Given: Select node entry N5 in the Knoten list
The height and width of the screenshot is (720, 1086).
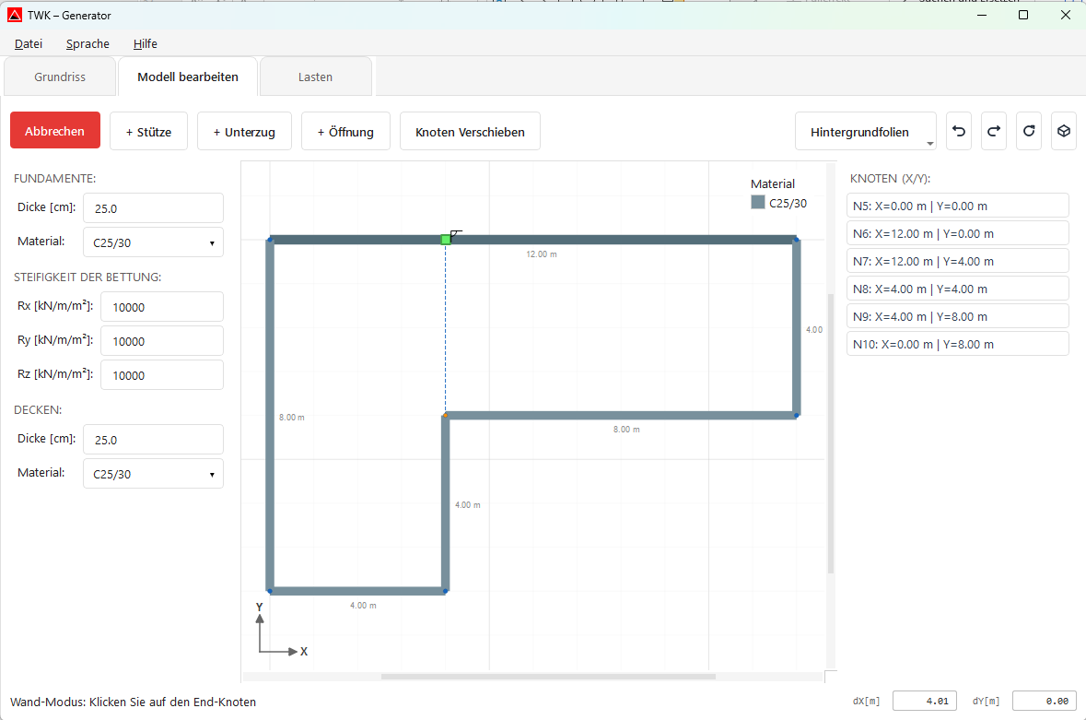Looking at the screenshot, I should [957, 205].
